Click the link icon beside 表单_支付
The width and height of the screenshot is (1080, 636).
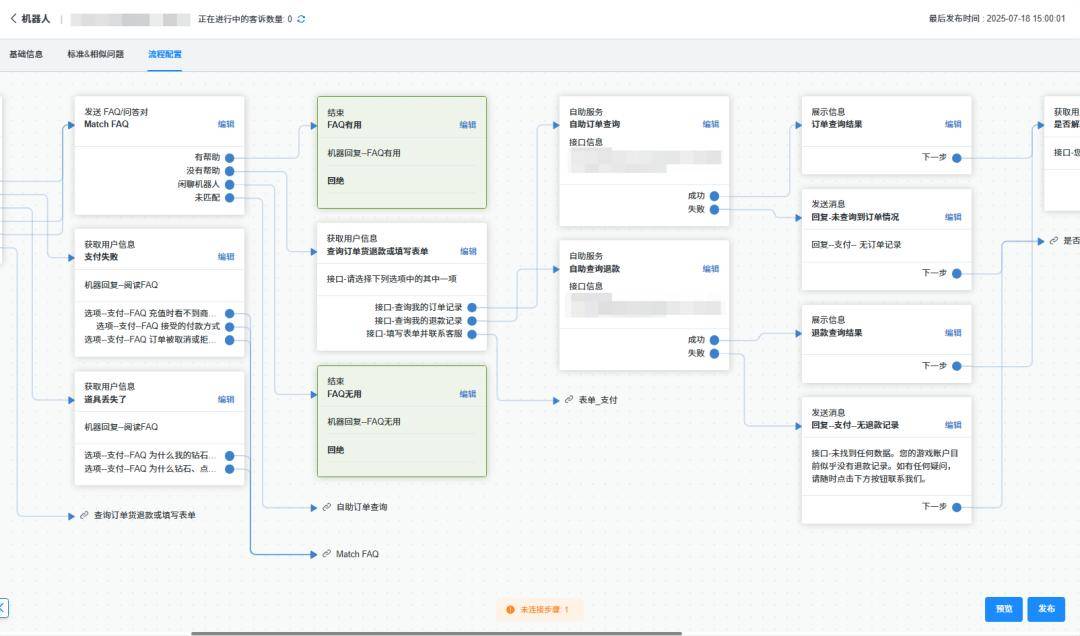point(569,400)
